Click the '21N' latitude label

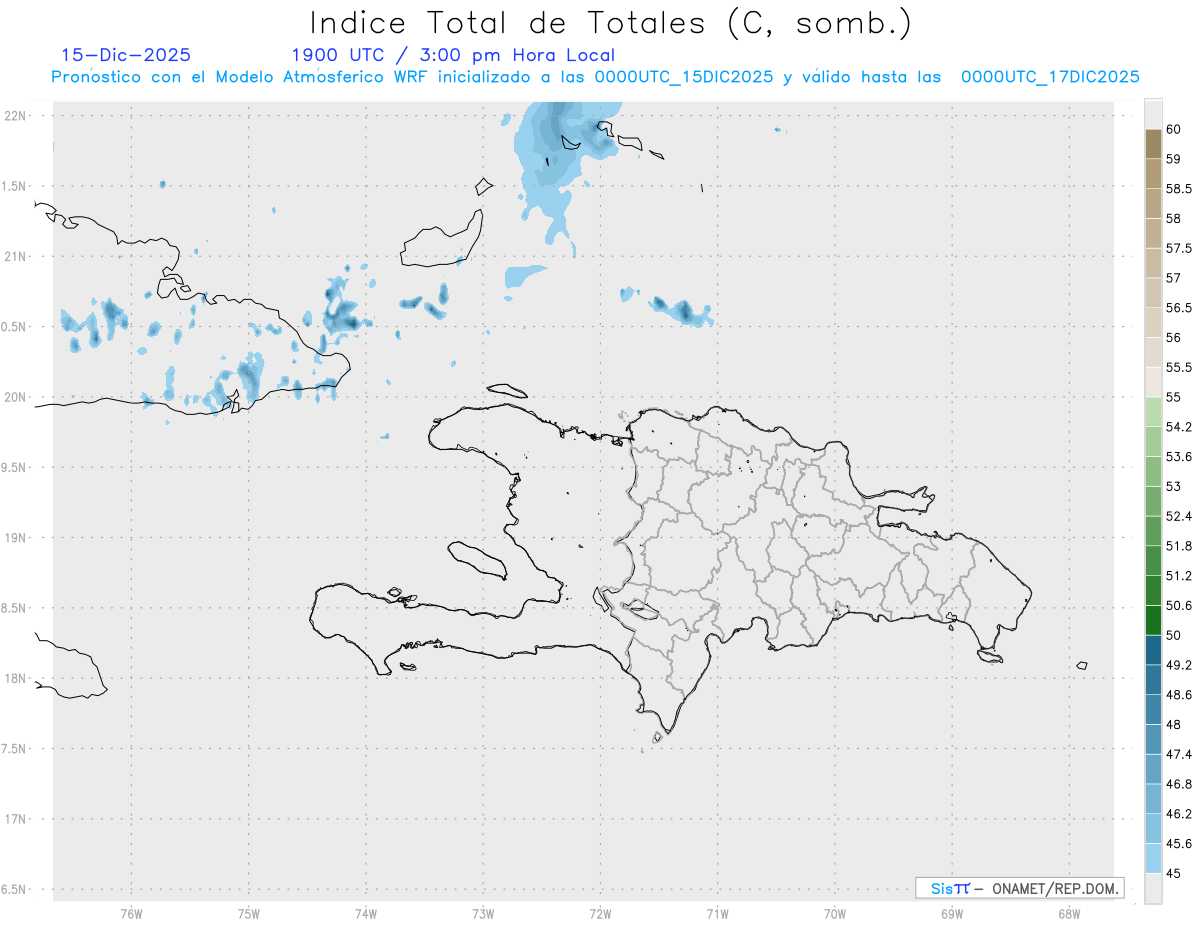click(x=15, y=256)
